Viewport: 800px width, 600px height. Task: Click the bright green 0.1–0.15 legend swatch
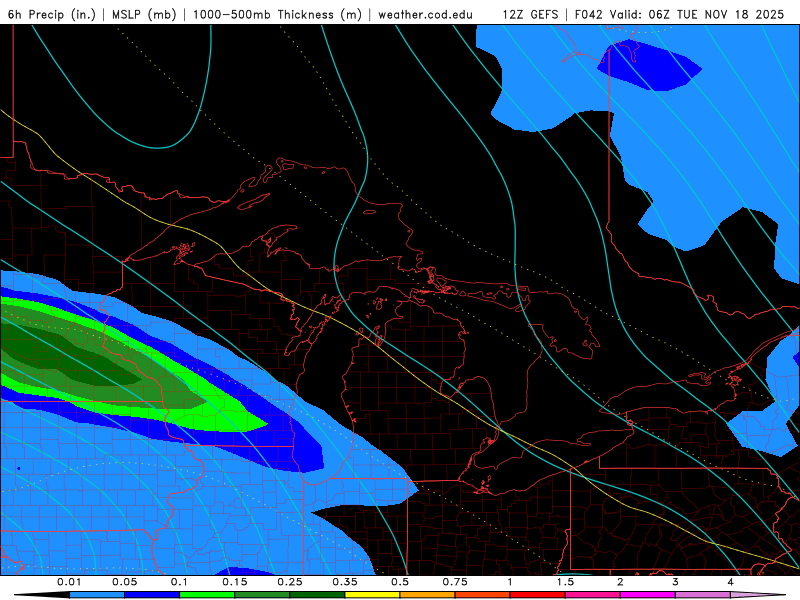click(x=207, y=595)
